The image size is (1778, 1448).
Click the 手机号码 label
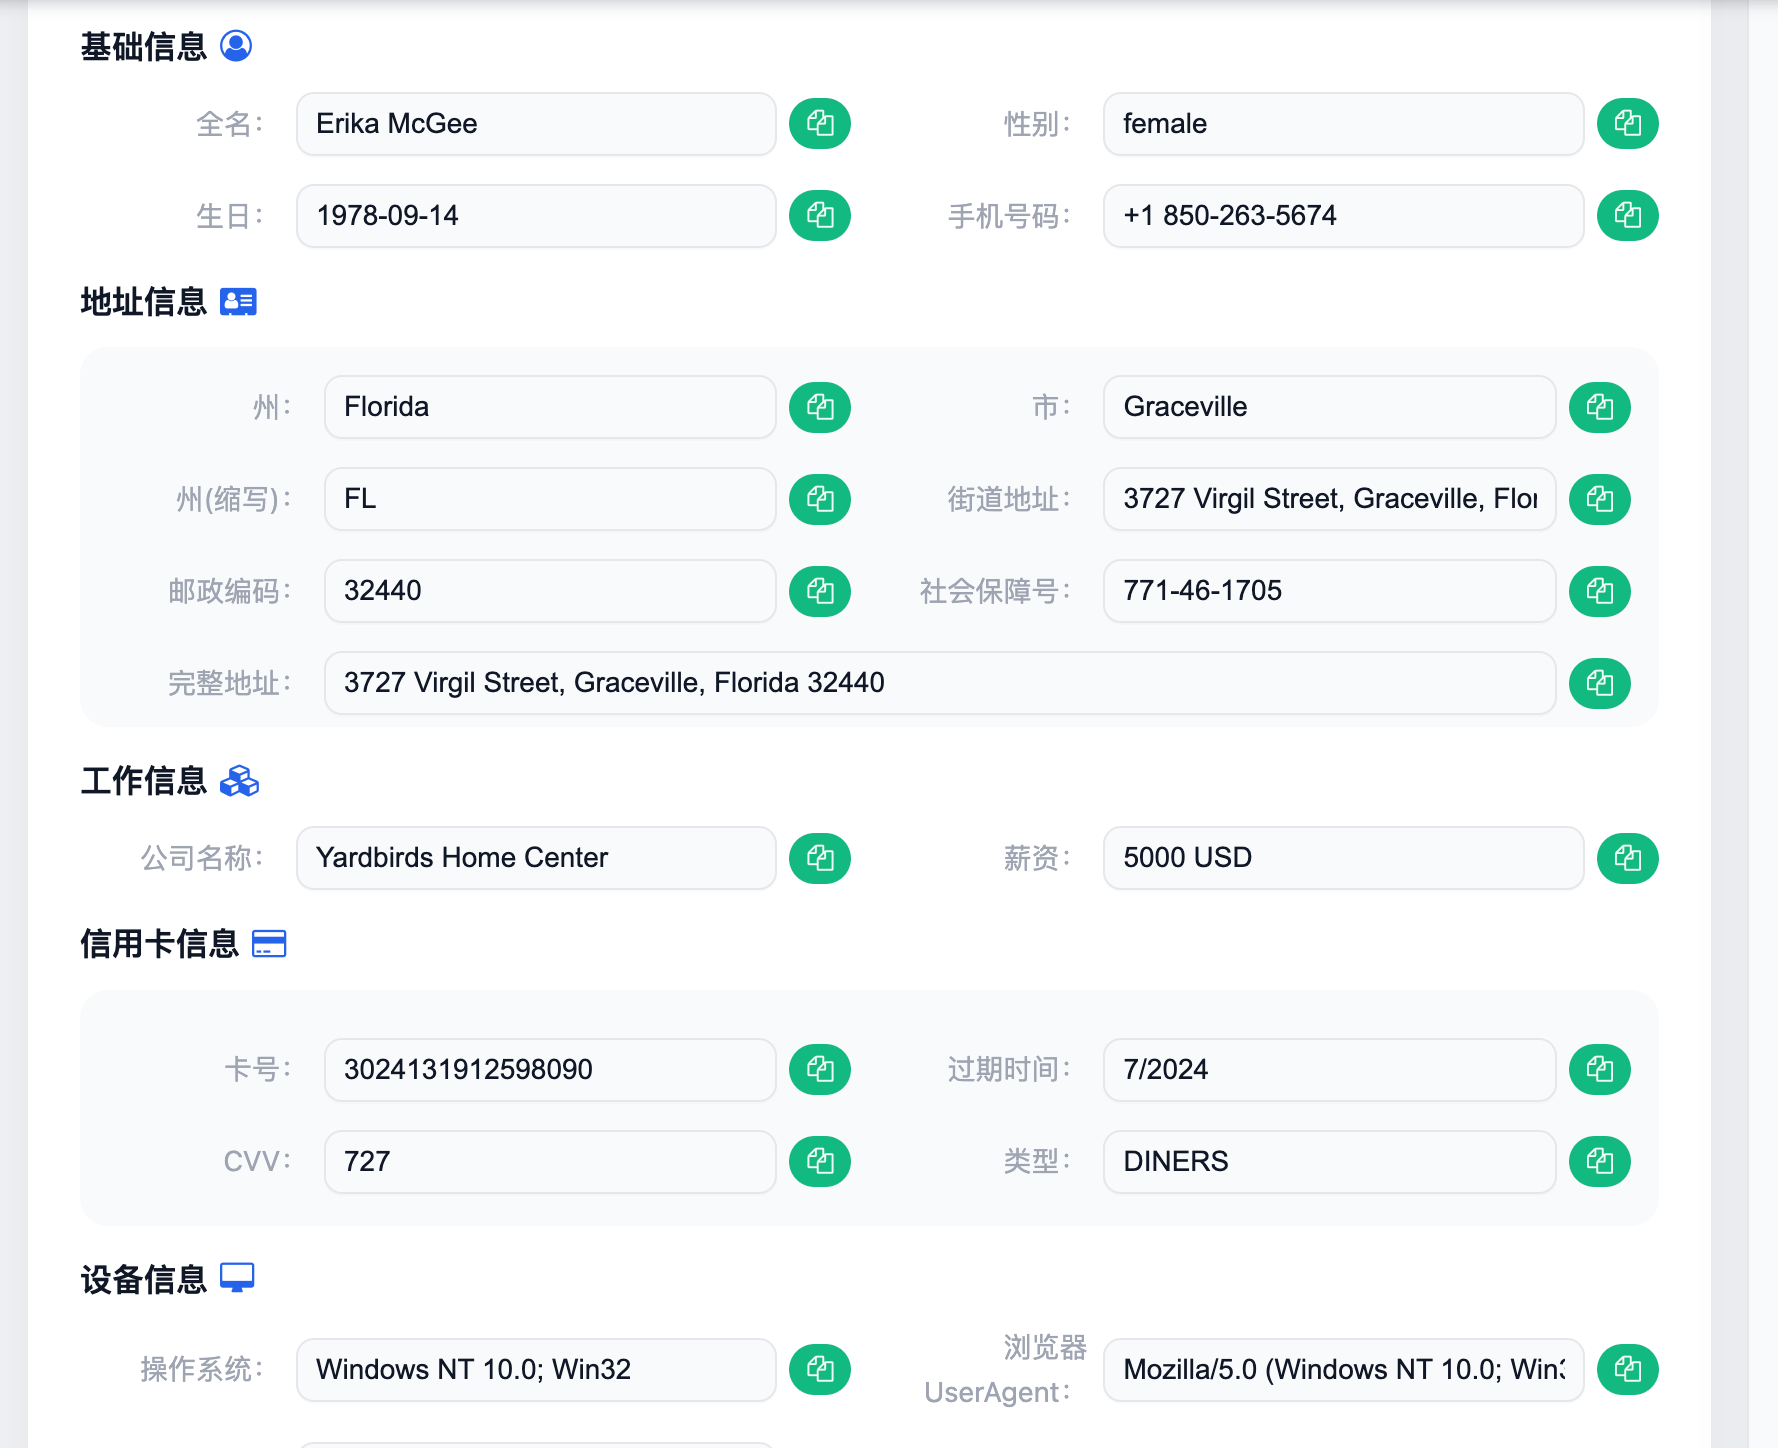click(x=1009, y=216)
